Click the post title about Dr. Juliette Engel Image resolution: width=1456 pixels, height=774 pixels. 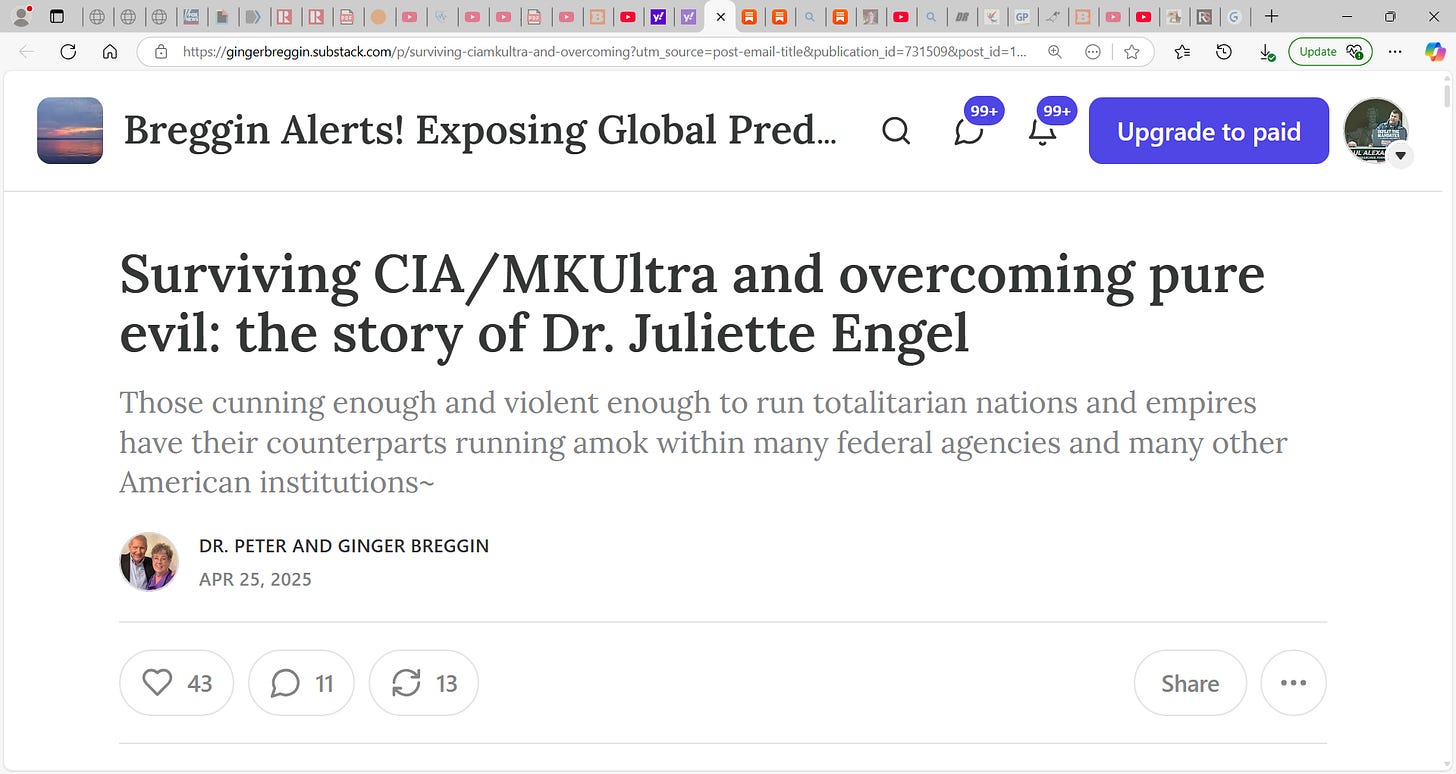point(692,304)
